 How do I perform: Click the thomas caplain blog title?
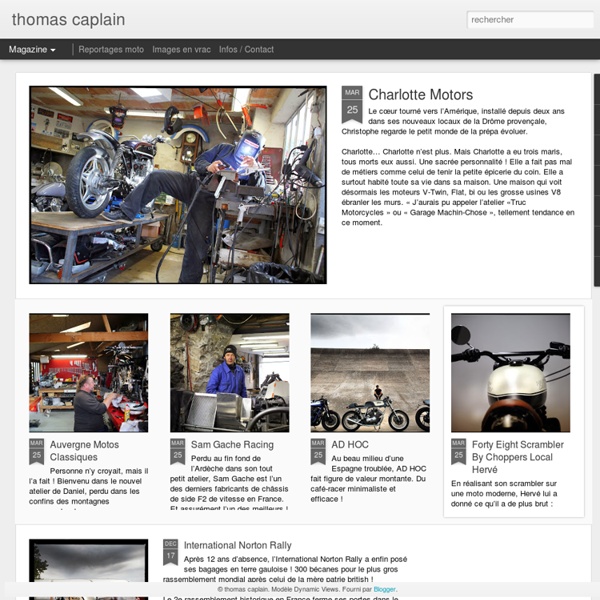pos(68,20)
